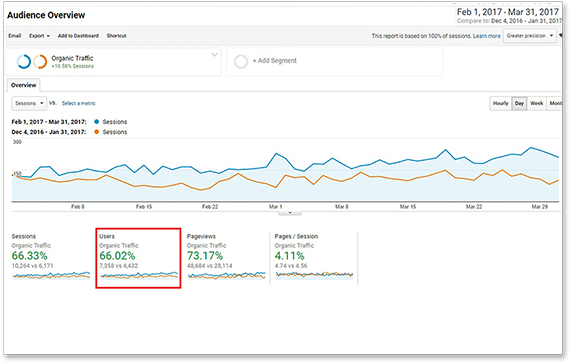Click the blue Sessions legend dot

96,122
